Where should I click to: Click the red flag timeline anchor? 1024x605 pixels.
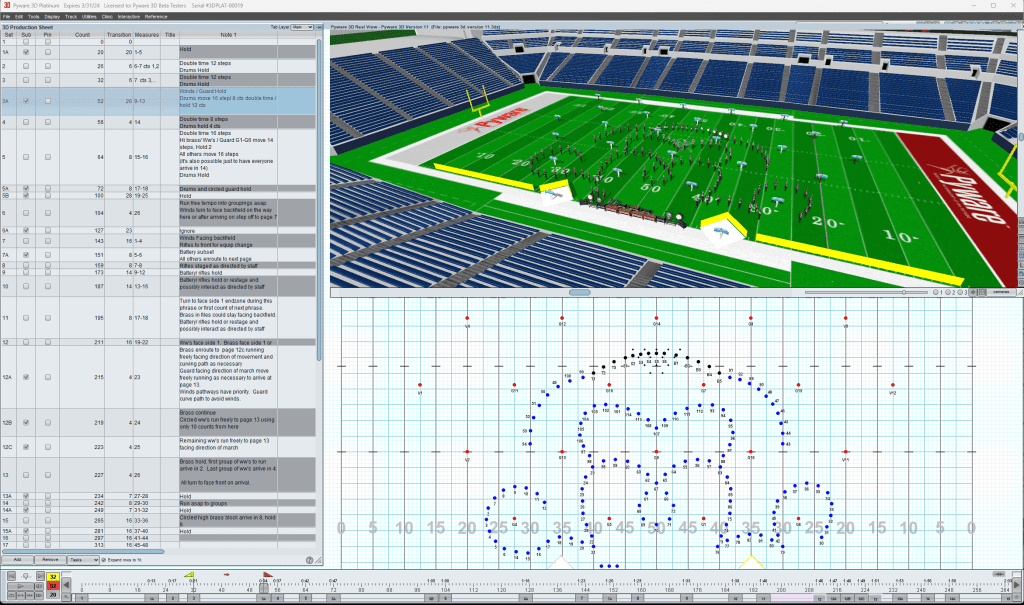point(227,574)
